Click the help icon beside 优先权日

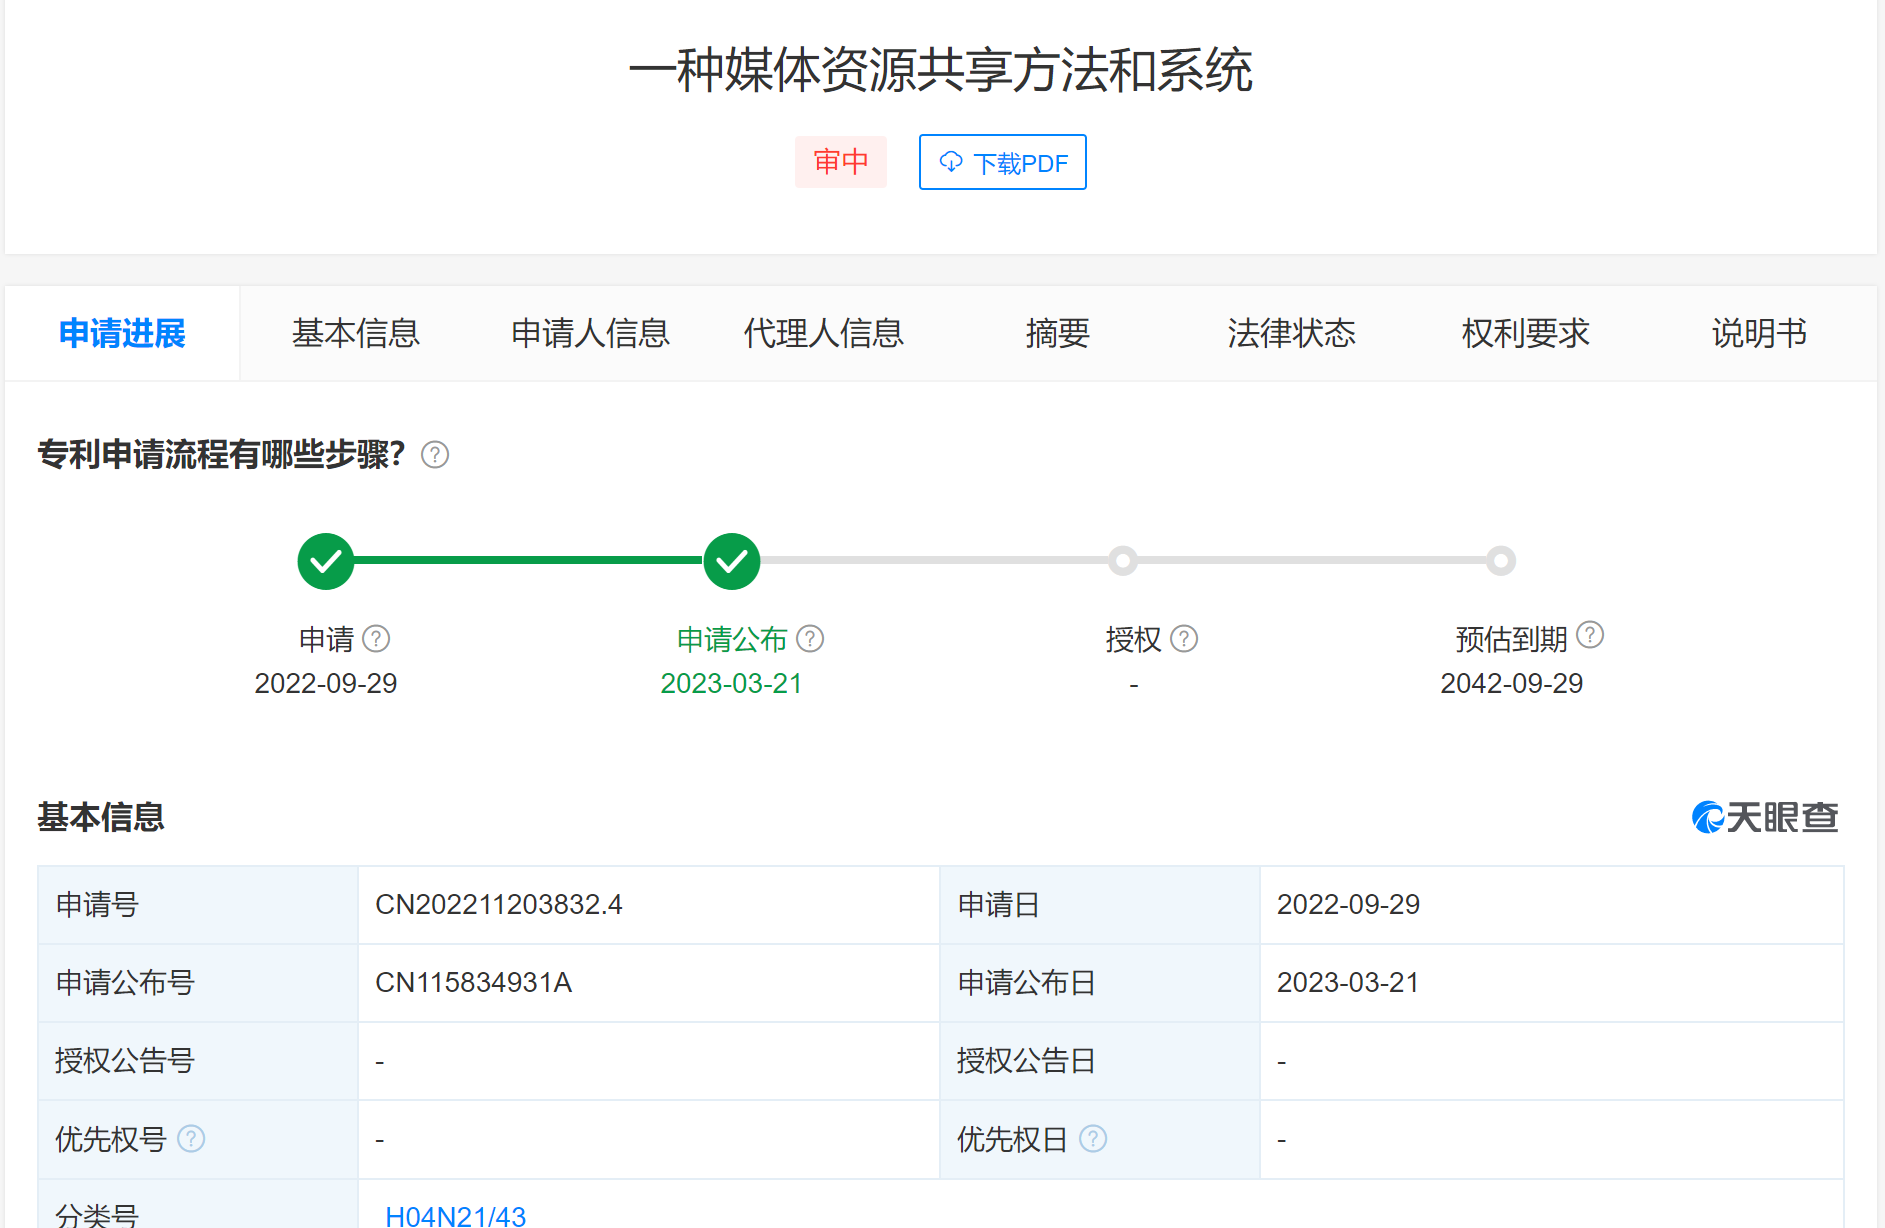tap(1093, 1138)
